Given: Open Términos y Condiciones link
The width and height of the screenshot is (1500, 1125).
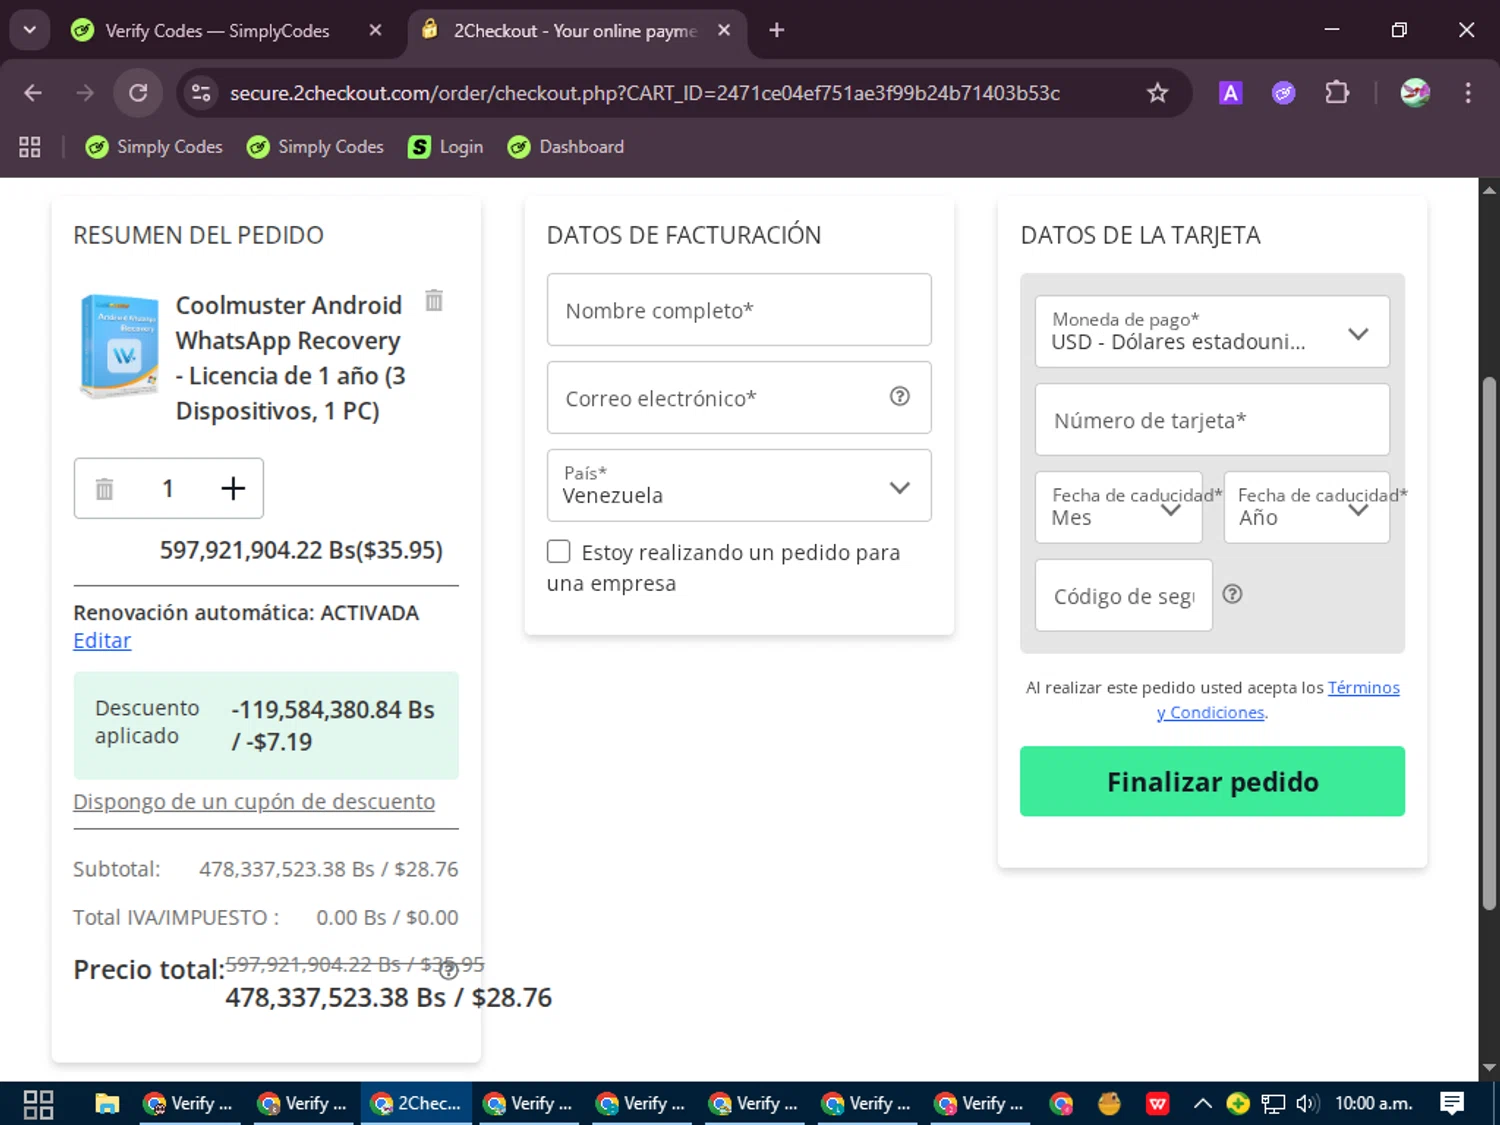Looking at the screenshot, I should point(1363,688).
